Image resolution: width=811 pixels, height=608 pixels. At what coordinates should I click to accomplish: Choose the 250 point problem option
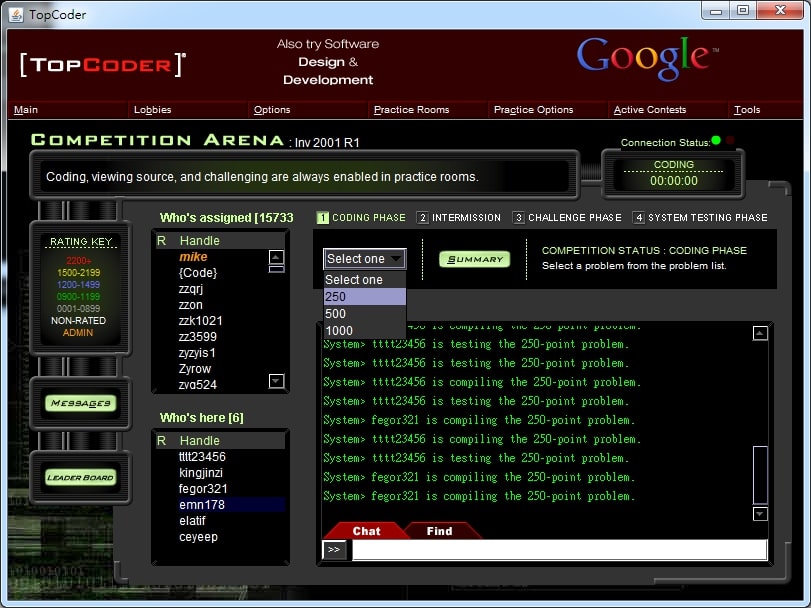point(365,297)
